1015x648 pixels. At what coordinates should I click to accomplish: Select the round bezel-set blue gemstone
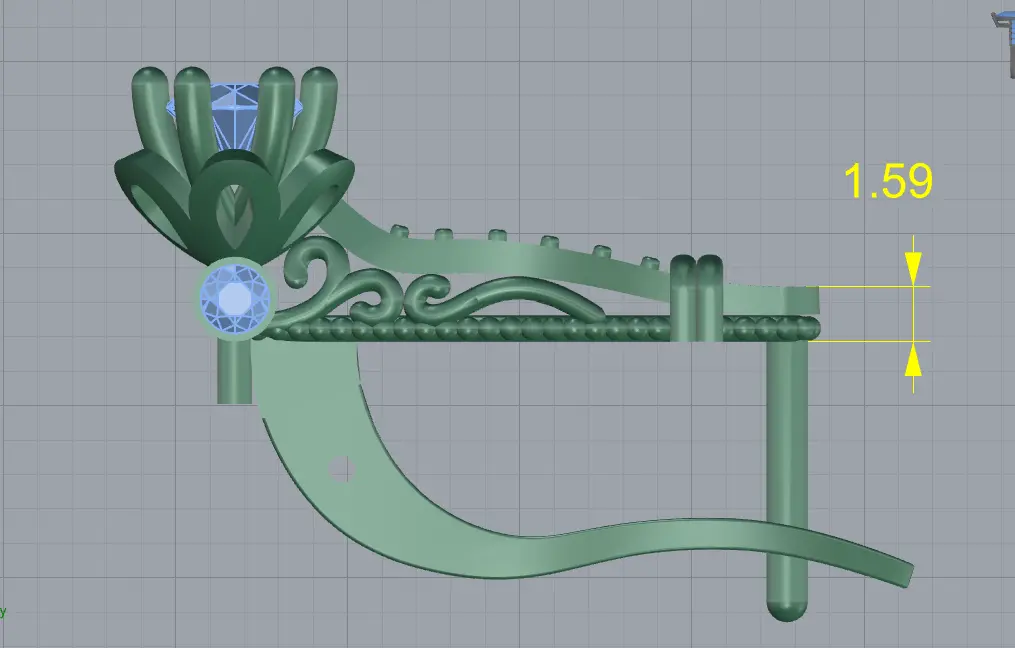coord(236,298)
